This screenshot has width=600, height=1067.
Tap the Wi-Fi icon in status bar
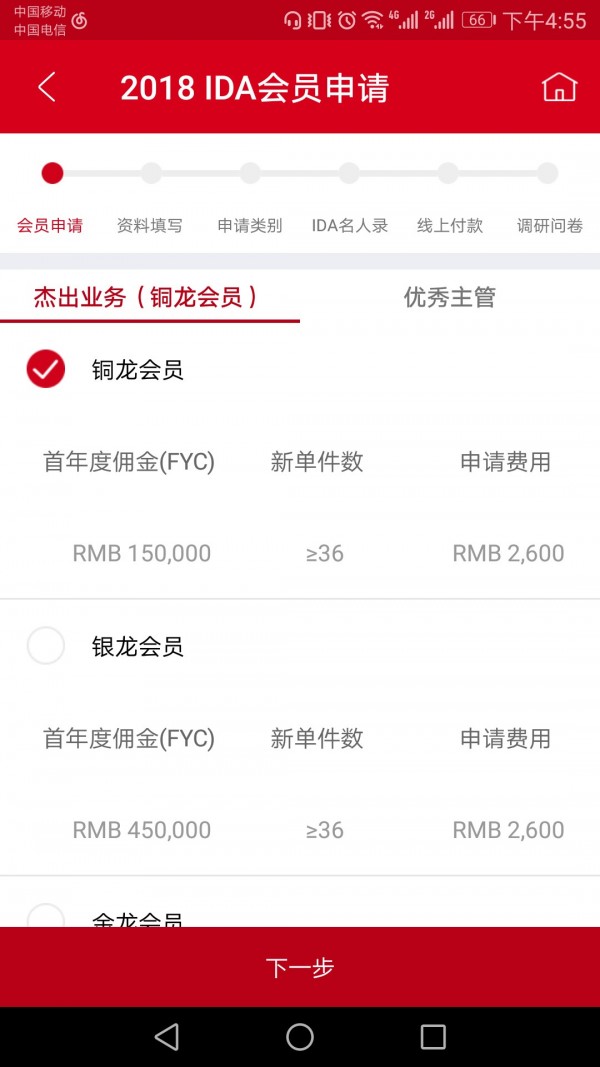tap(372, 20)
